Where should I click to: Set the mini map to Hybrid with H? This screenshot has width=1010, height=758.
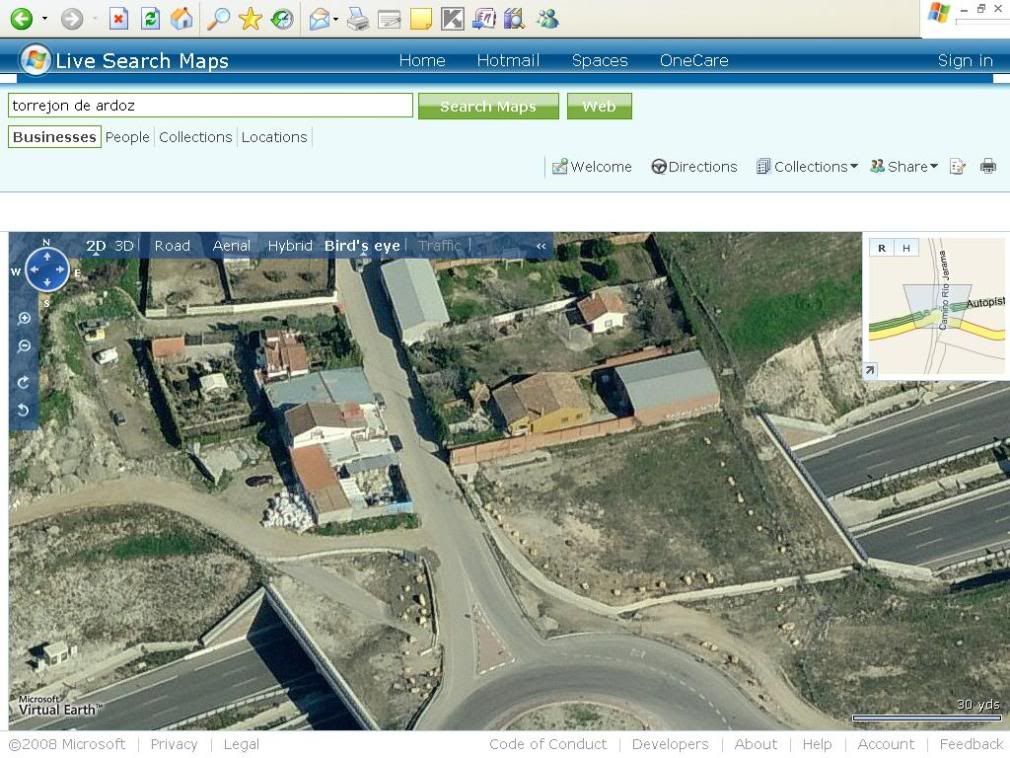pyautogui.click(x=905, y=248)
